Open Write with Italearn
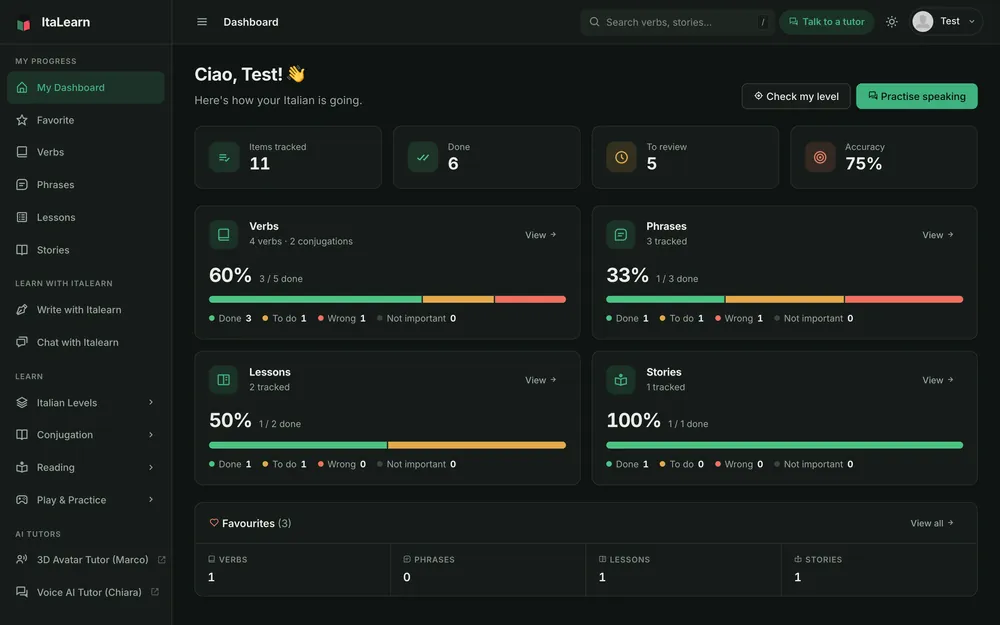The image size is (1000, 625). pos(85,309)
